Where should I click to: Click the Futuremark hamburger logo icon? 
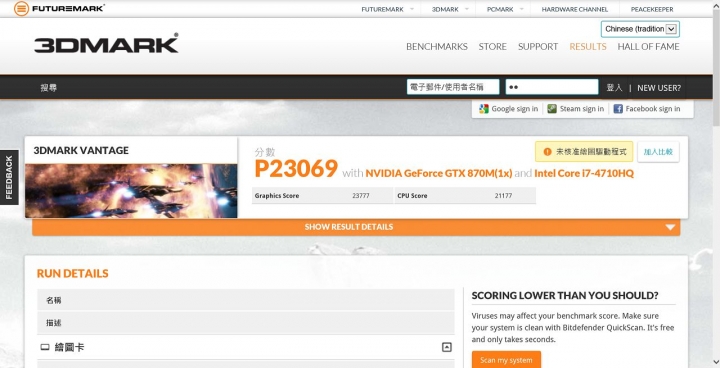(21, 8)
